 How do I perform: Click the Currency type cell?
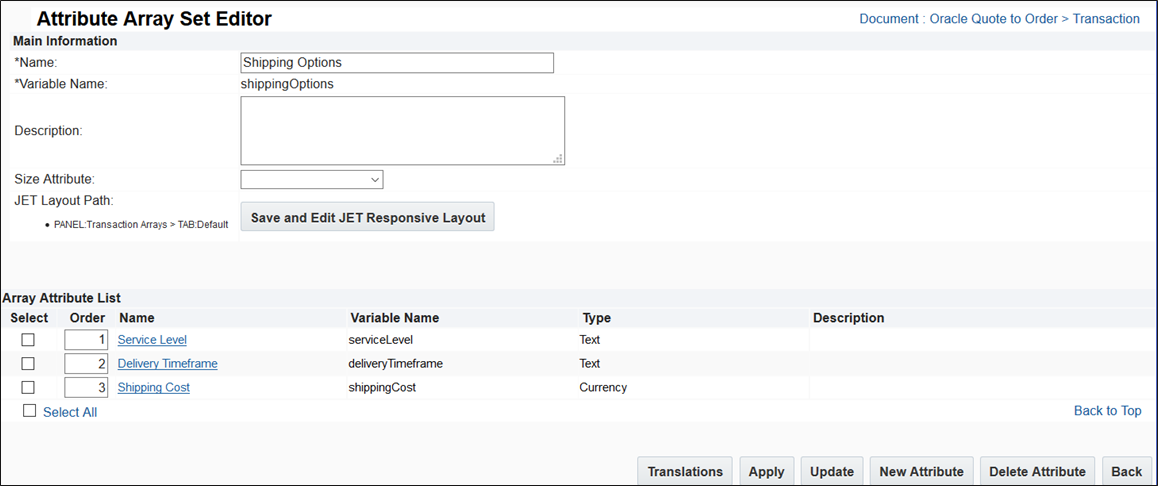(x=603, y=387)
